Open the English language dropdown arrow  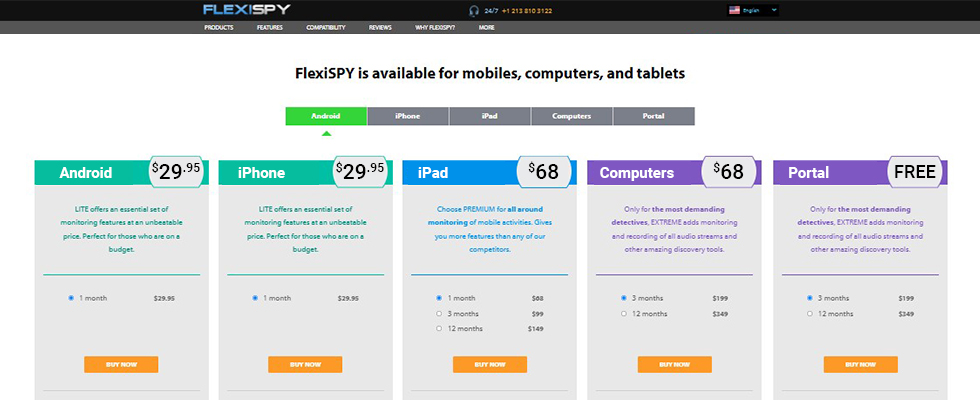coord(774,10)
